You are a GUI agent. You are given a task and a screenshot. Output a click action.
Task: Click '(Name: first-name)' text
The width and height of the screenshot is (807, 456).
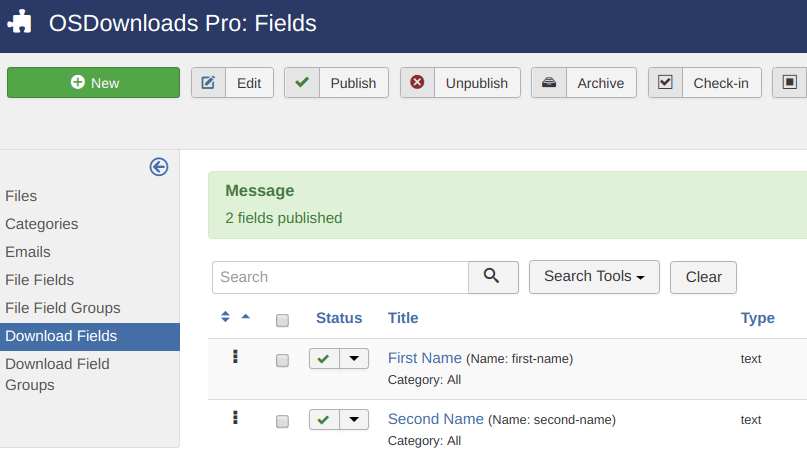(x=519, y=359)
